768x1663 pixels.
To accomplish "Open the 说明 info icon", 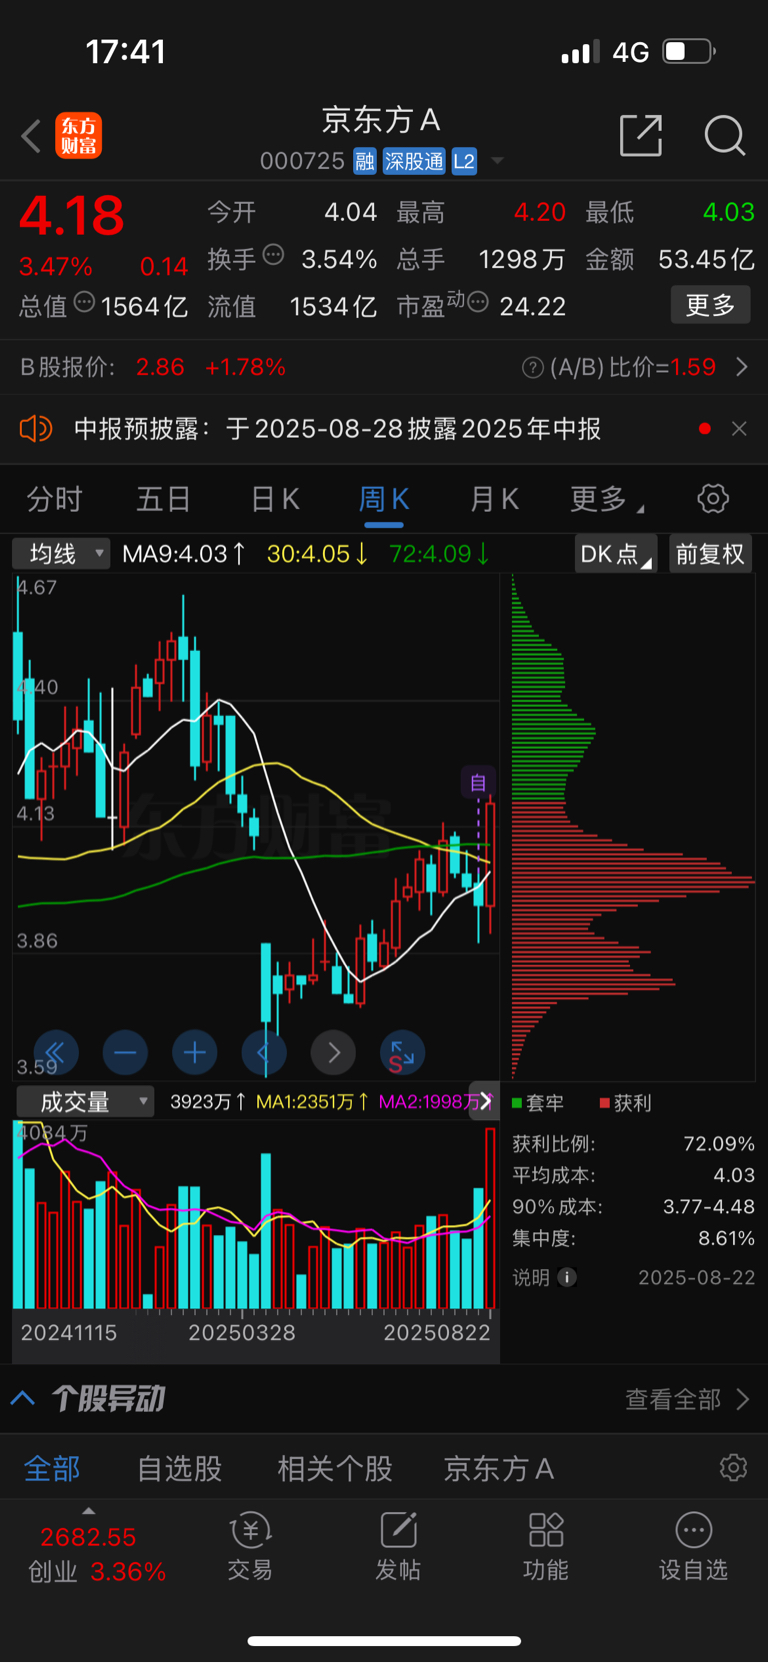I will 567,1277.
